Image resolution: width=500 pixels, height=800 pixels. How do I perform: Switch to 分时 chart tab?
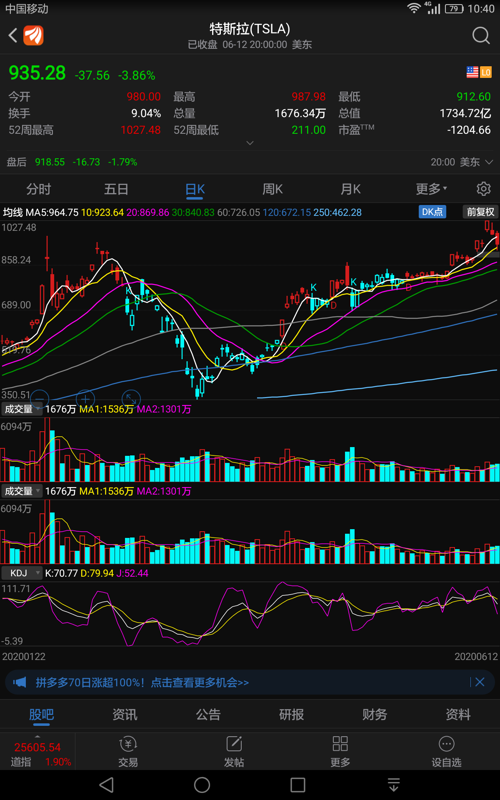pyautogui.click(x=39, y=189)
